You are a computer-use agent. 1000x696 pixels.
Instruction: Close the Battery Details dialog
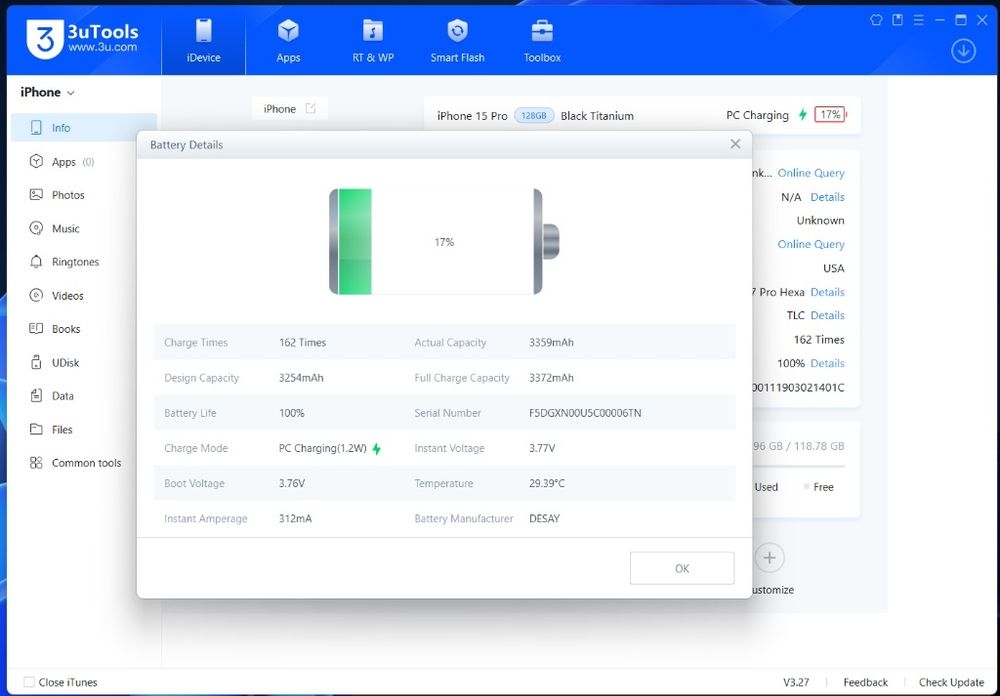pyautogui.click(x=735, y=144)
